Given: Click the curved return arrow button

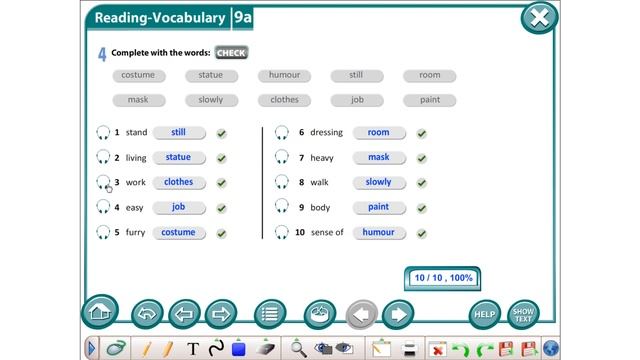Looking at the screenshot, I should (x=147, y=314).
